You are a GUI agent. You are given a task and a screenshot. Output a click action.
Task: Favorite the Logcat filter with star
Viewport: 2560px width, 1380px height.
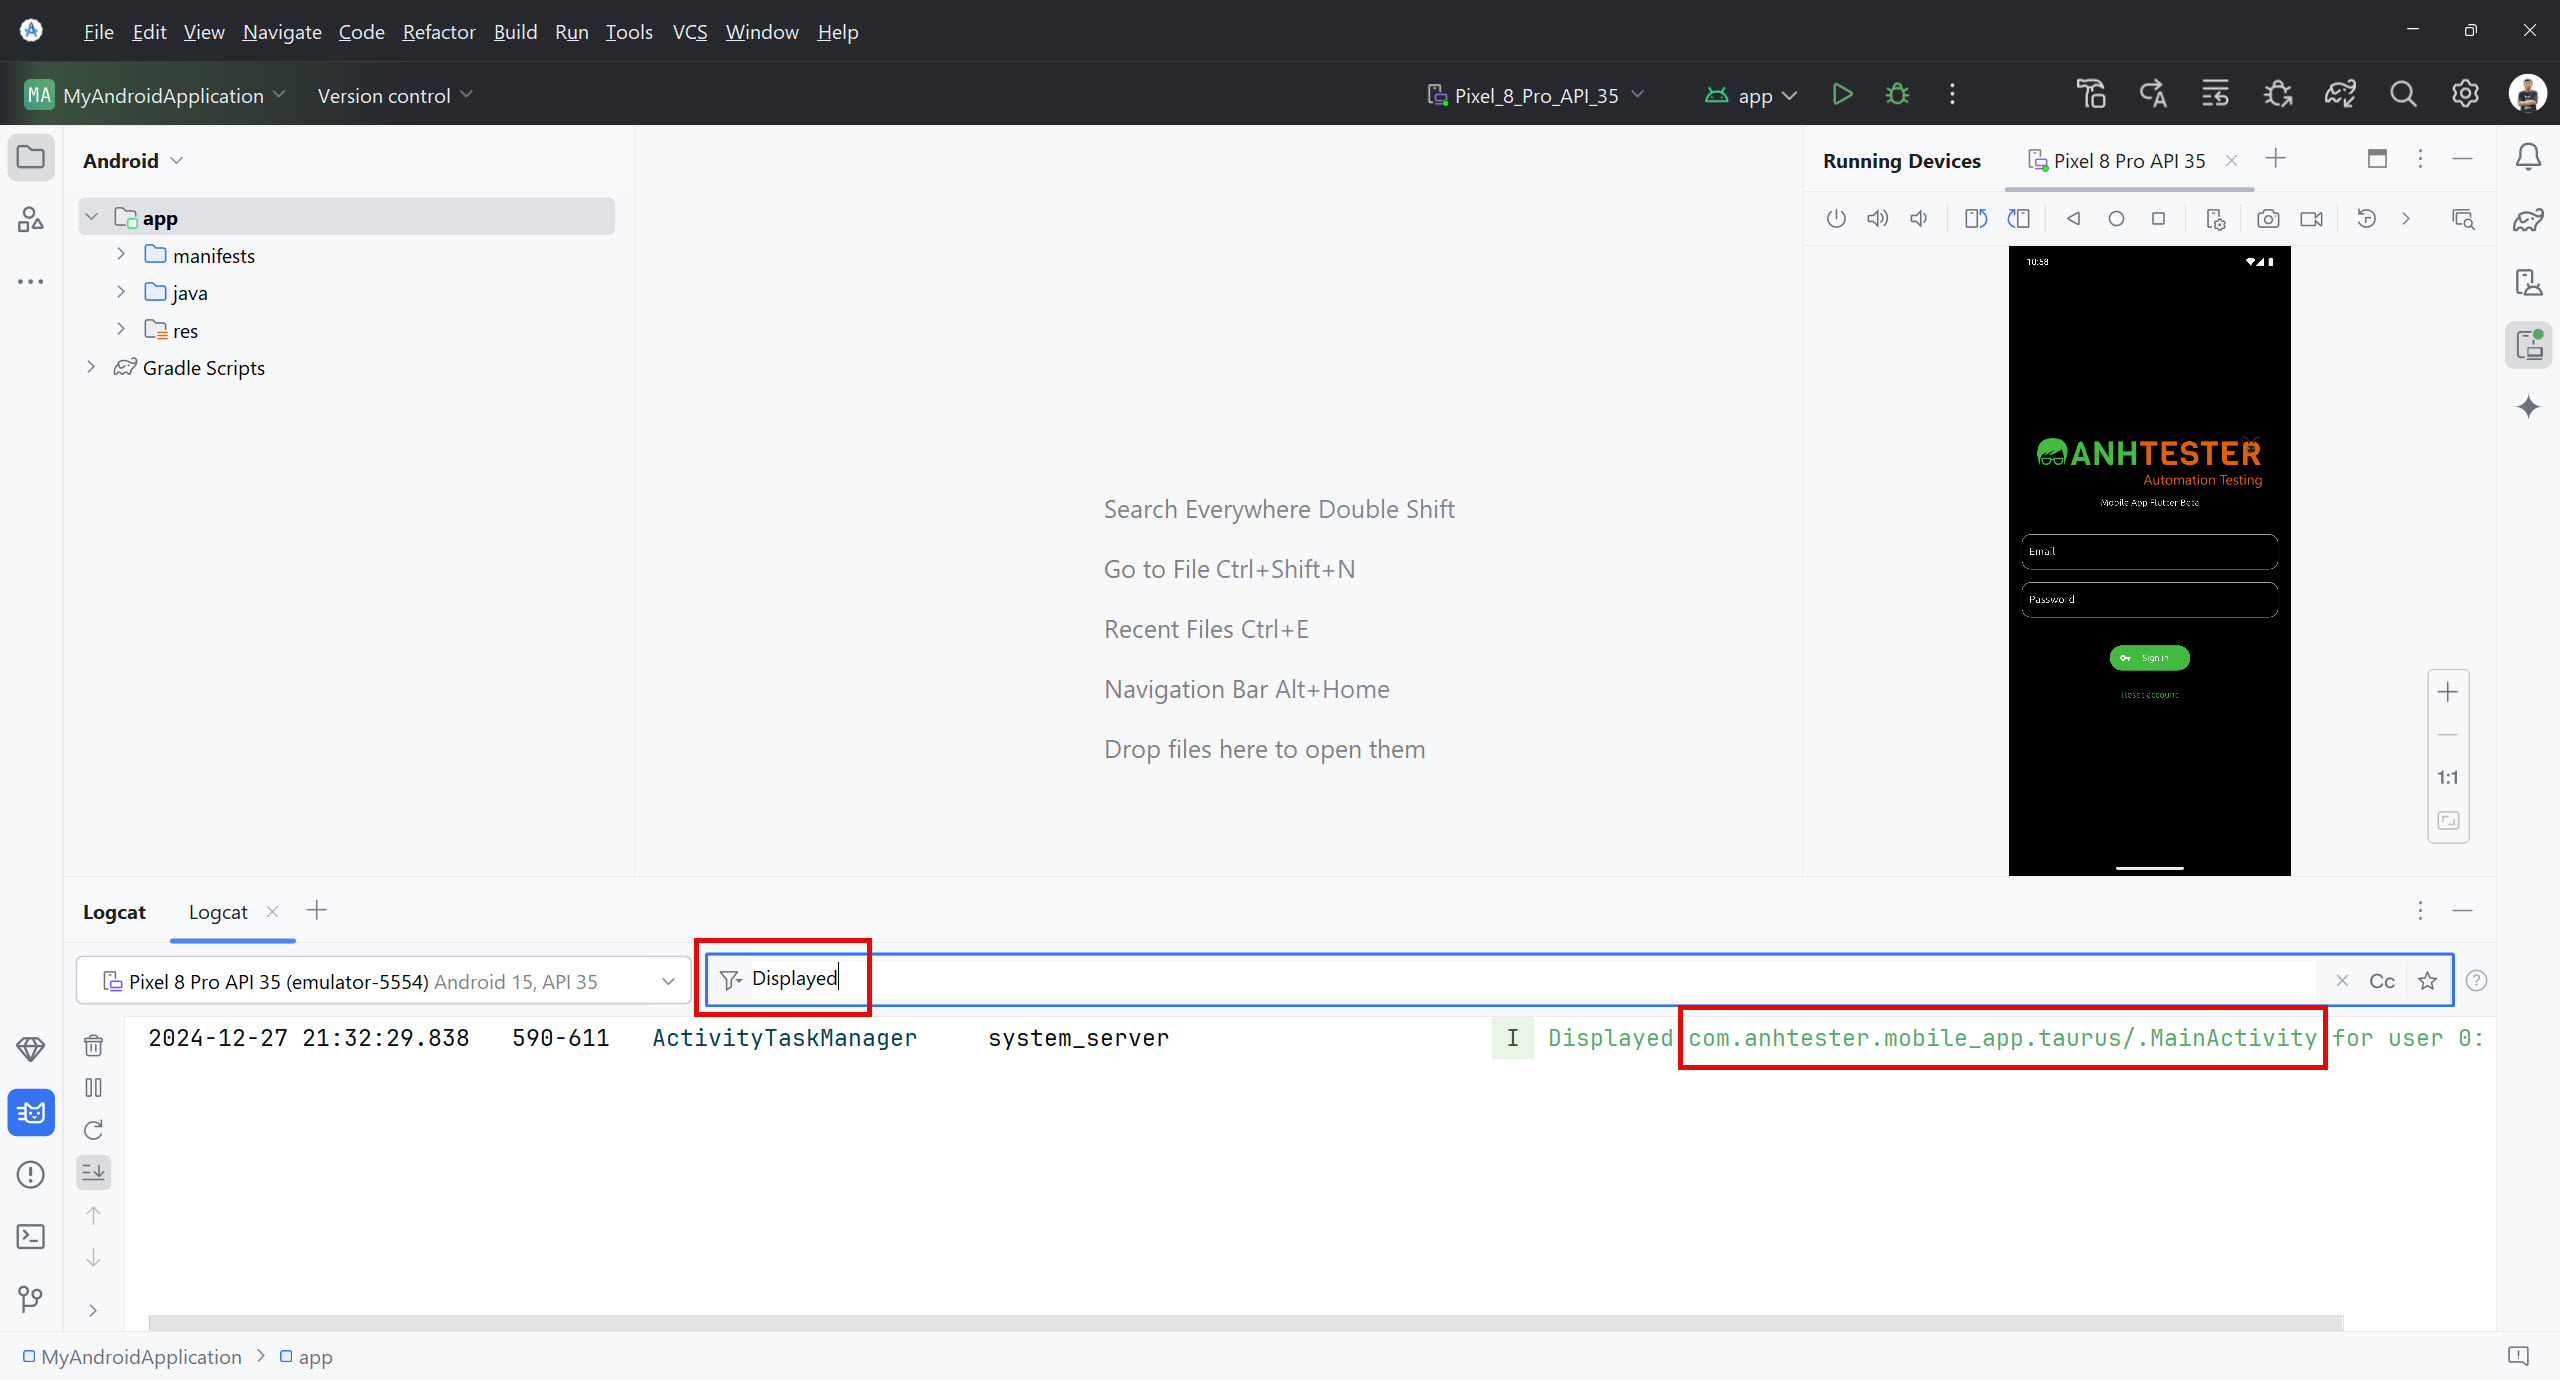tap(2427, 981)
